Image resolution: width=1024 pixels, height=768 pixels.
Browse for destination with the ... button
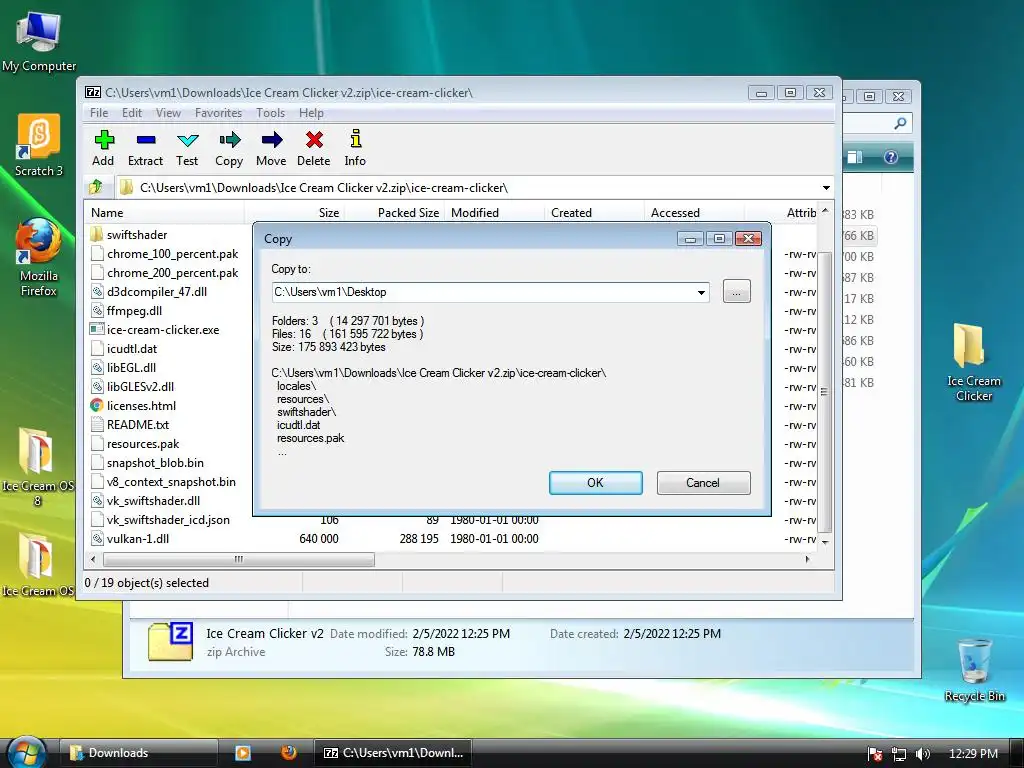[737, 291]
